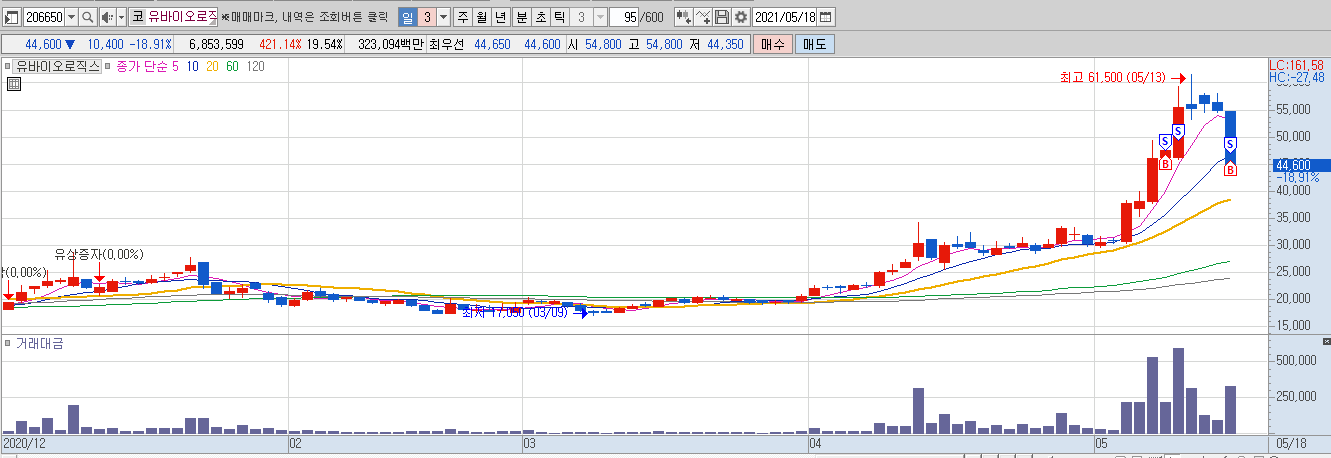Image resolution: width=1331 pixels, height=458 pixels.
Task: Click the trading volume 6,853,599
Action: click(216, 45)
